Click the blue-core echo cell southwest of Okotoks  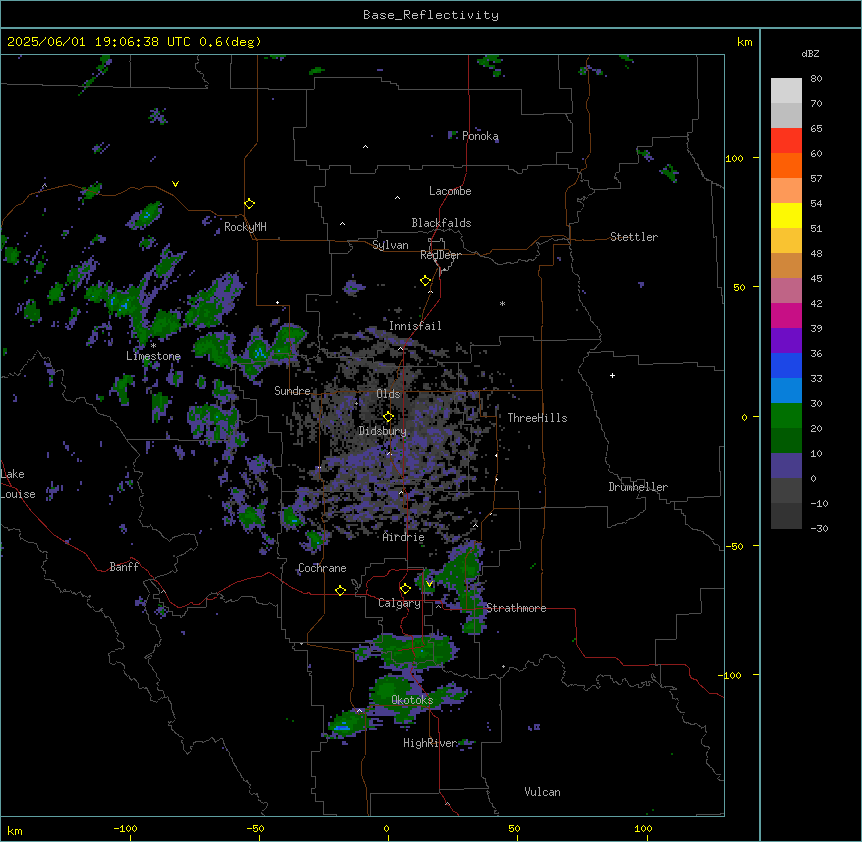[x=346, y=723]
